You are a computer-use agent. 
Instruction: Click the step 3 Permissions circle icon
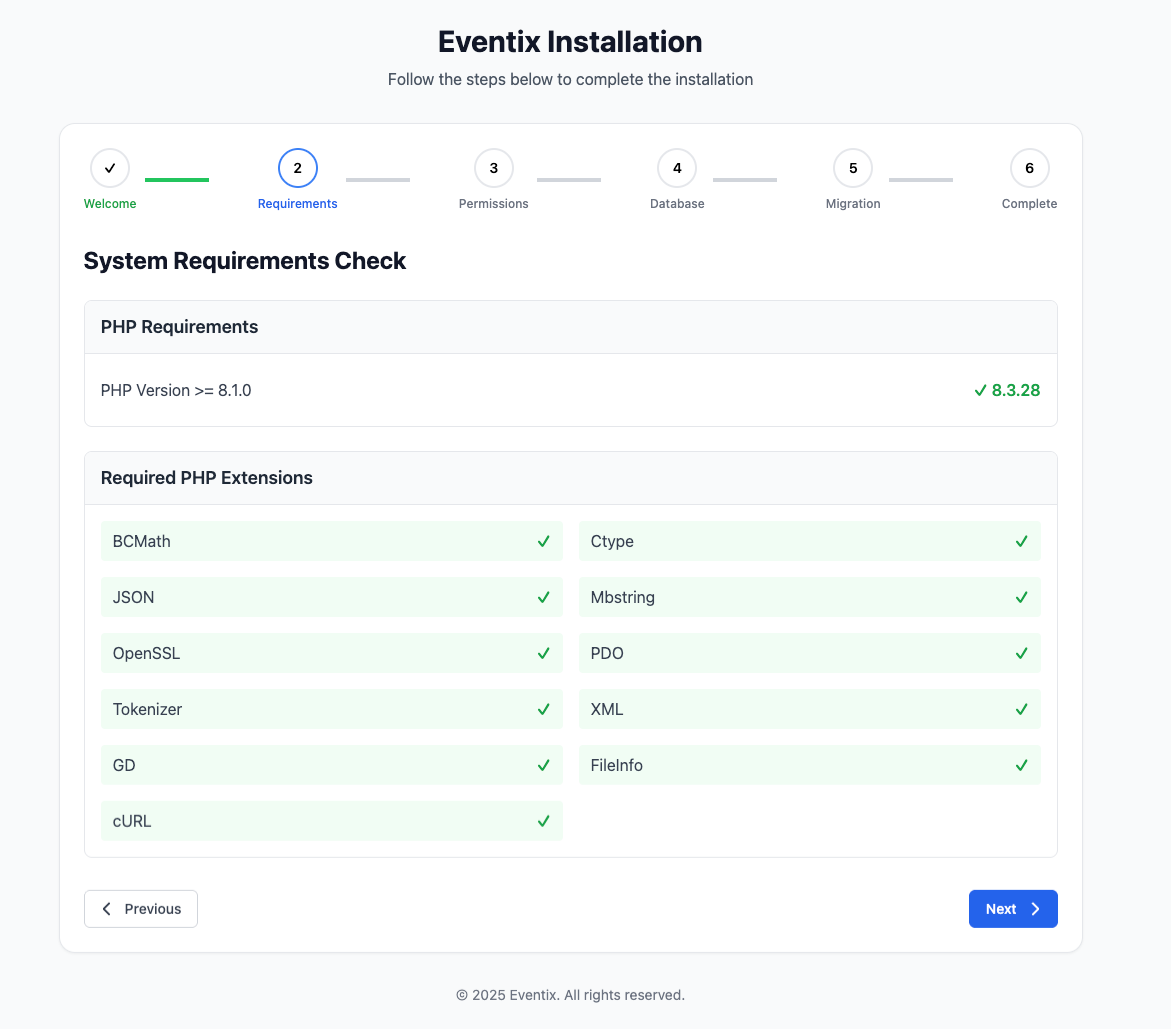point(493,168)
